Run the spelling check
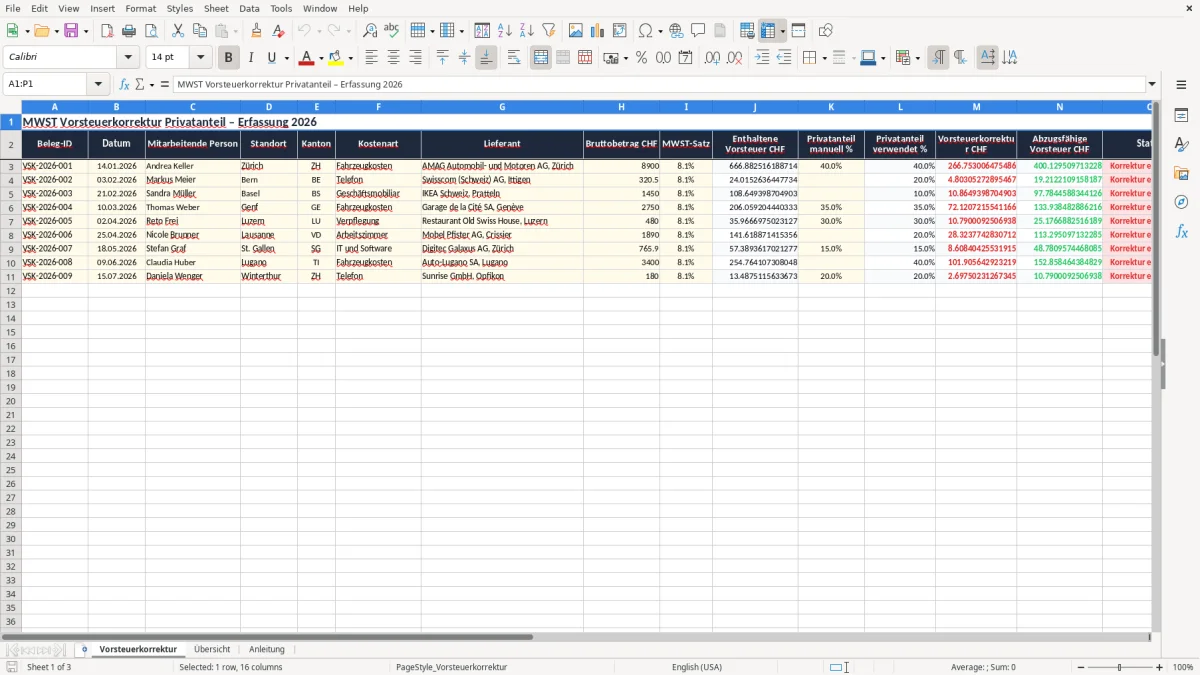1200x675 pixels. tap(392, 31)
